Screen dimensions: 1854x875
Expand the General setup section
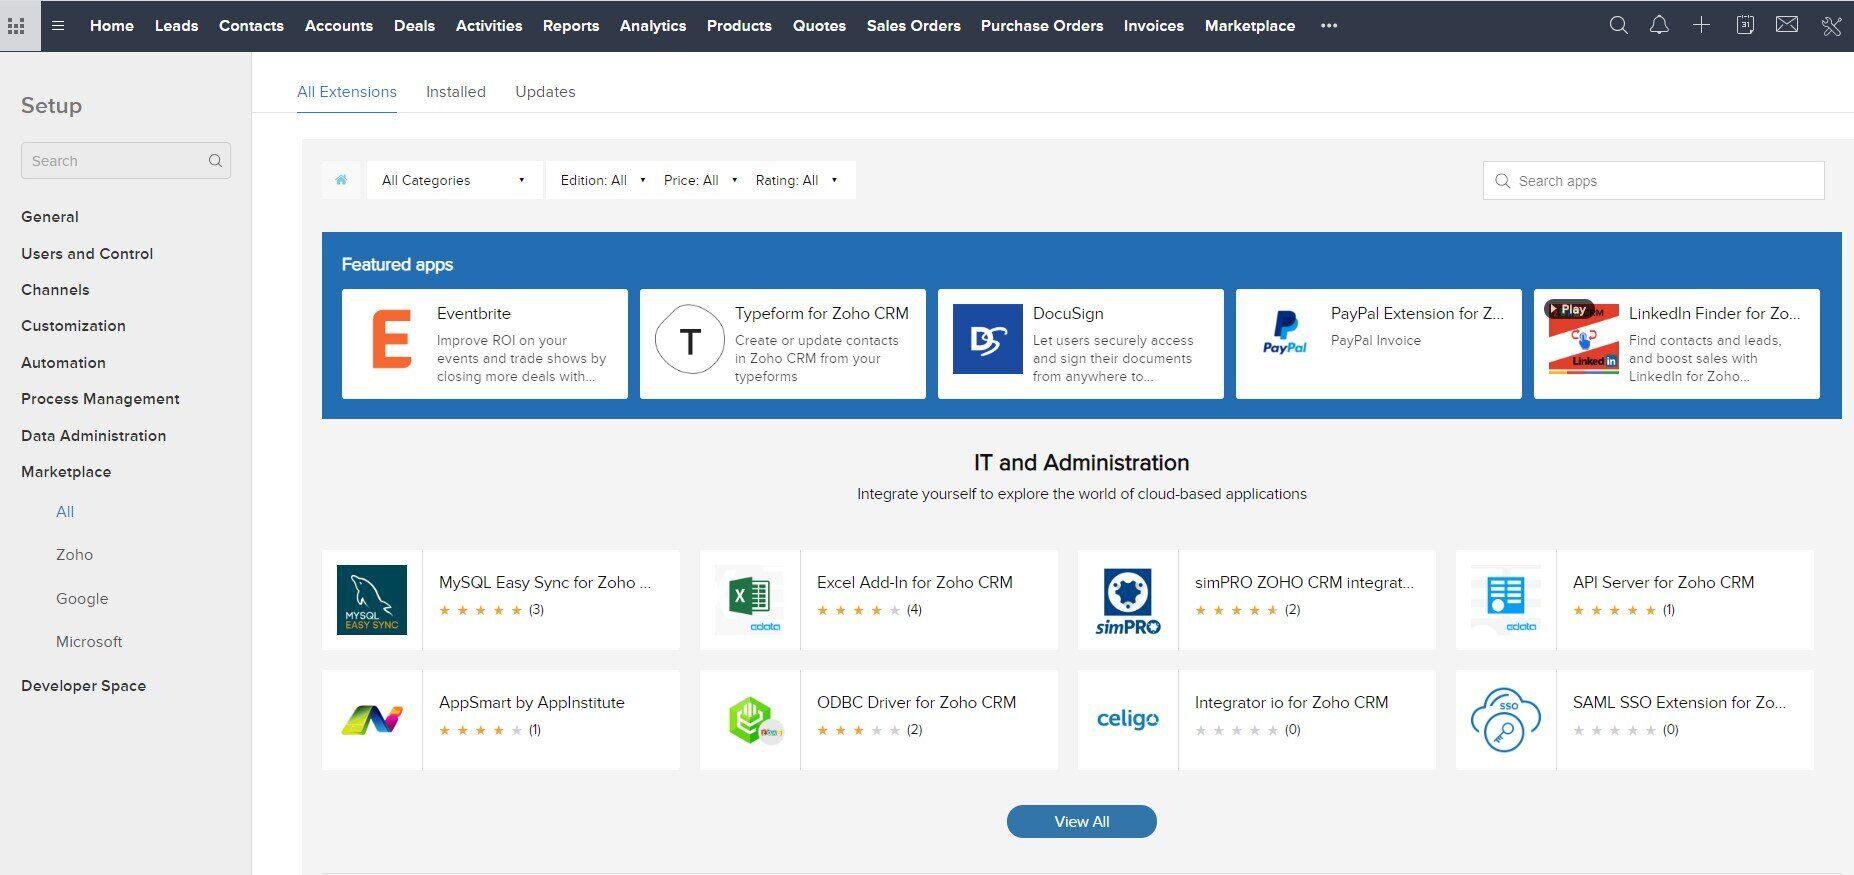coord(50,217)
